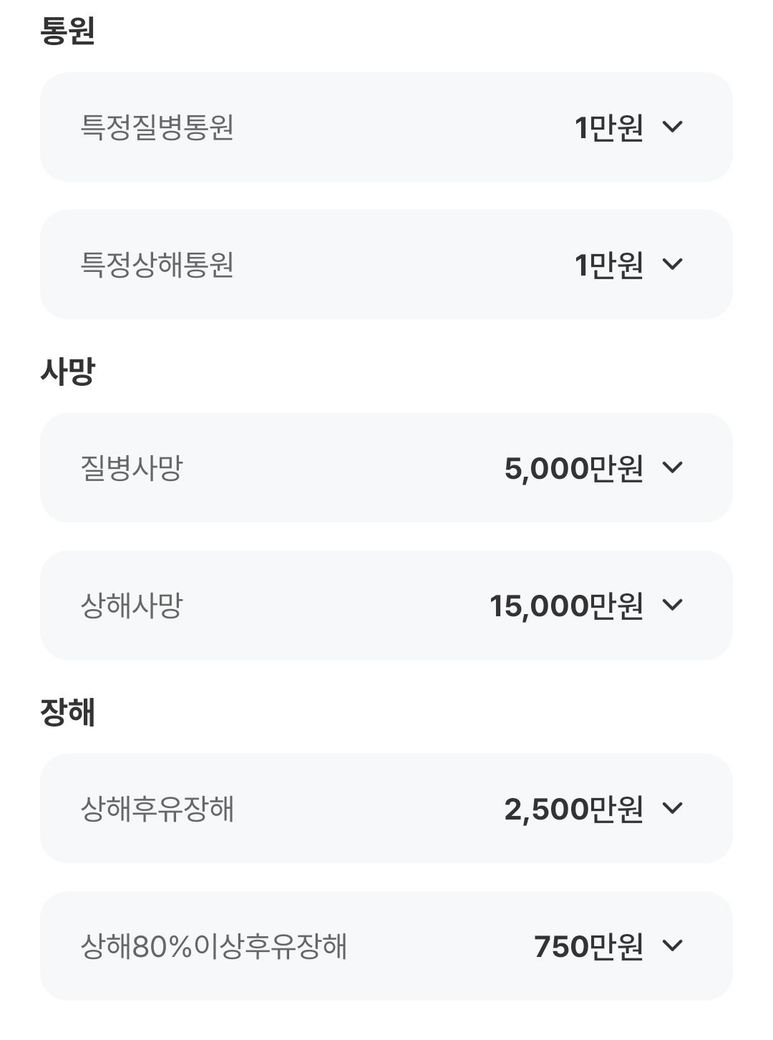Click the 사망 section heading
Image resolution: width=773 pixels, height=1040 pixels.
tap(67, 372)
